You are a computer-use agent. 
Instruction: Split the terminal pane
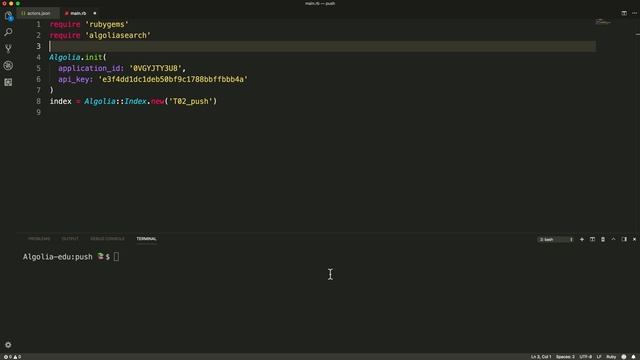tap(592, 239)
